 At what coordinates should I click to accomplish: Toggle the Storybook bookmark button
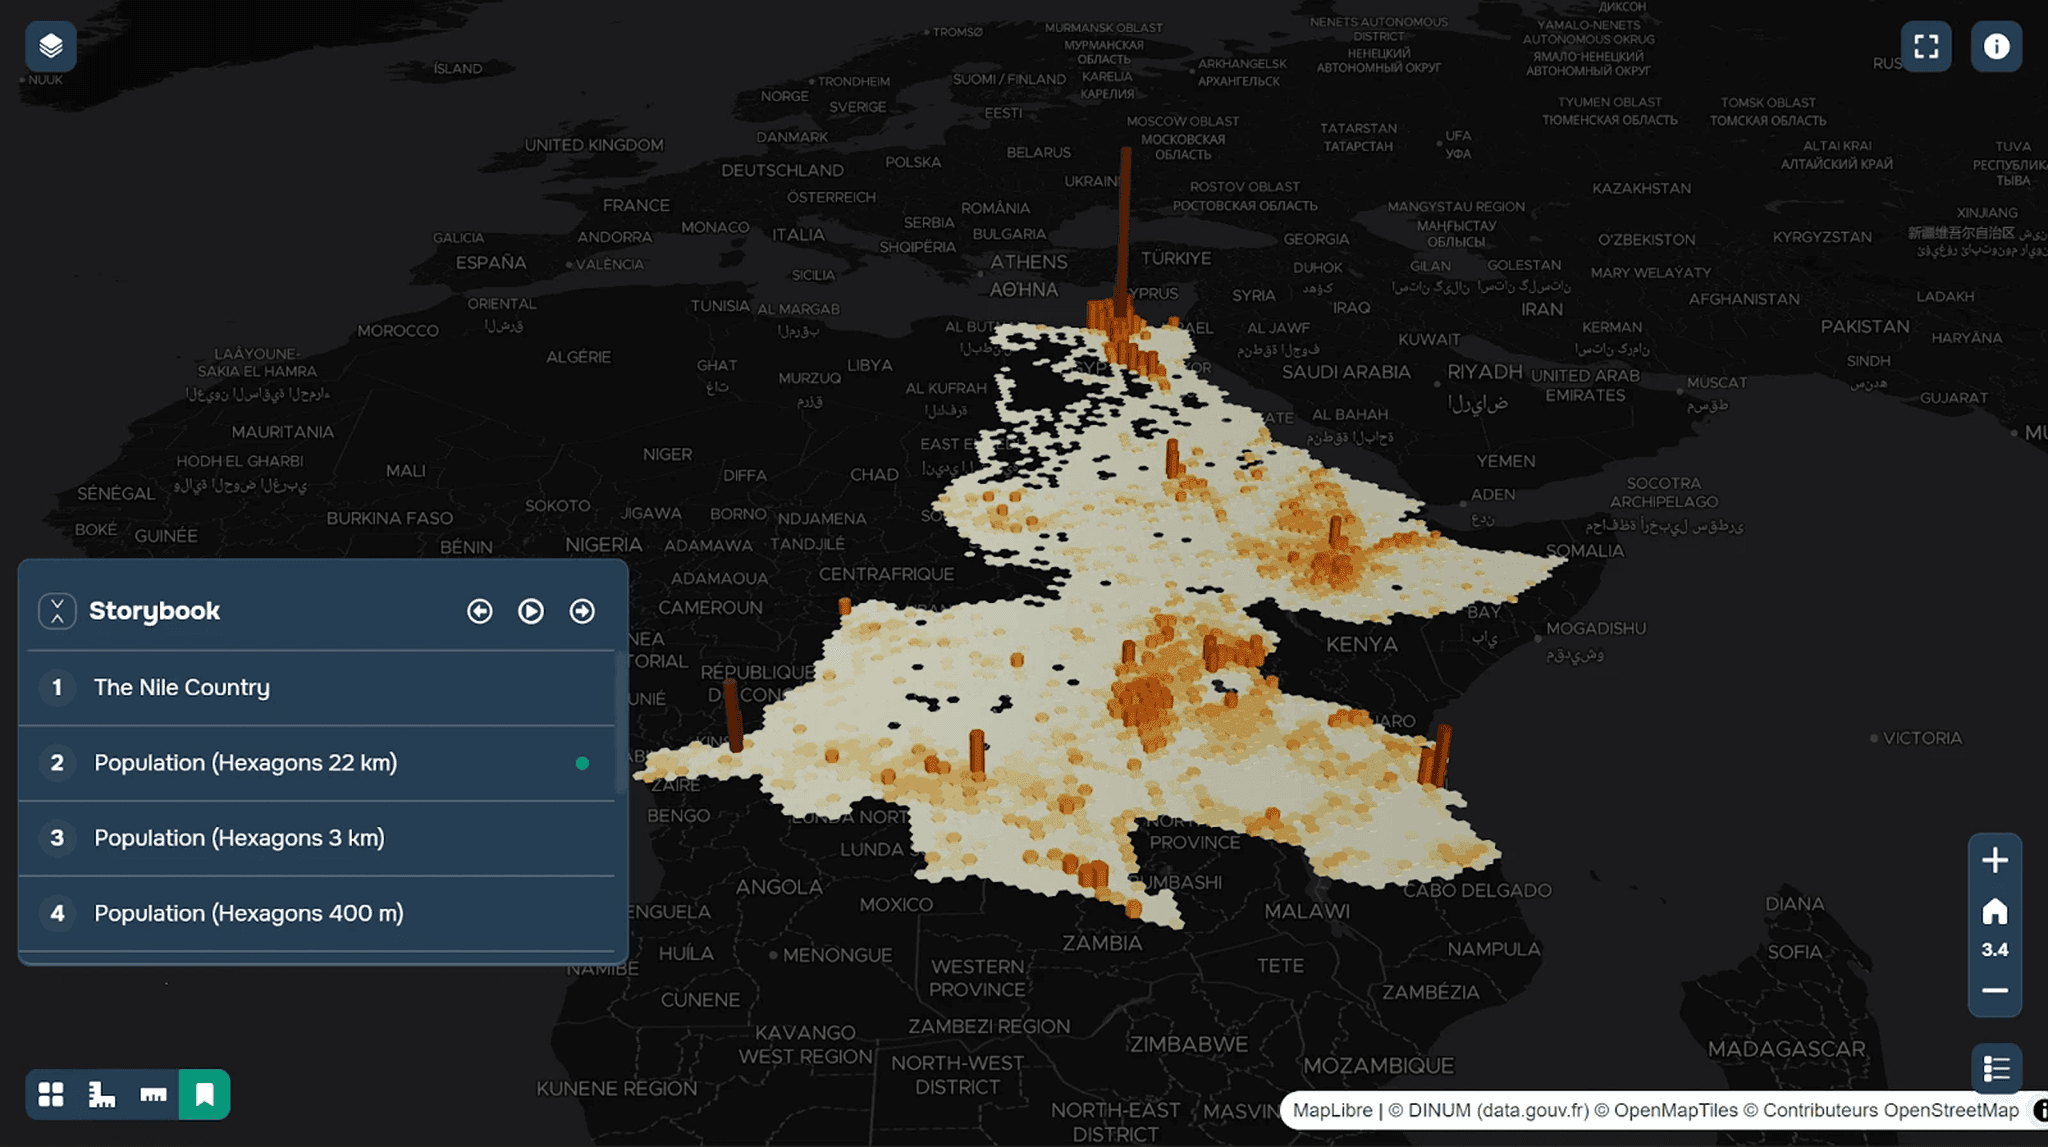(204, 1094)
